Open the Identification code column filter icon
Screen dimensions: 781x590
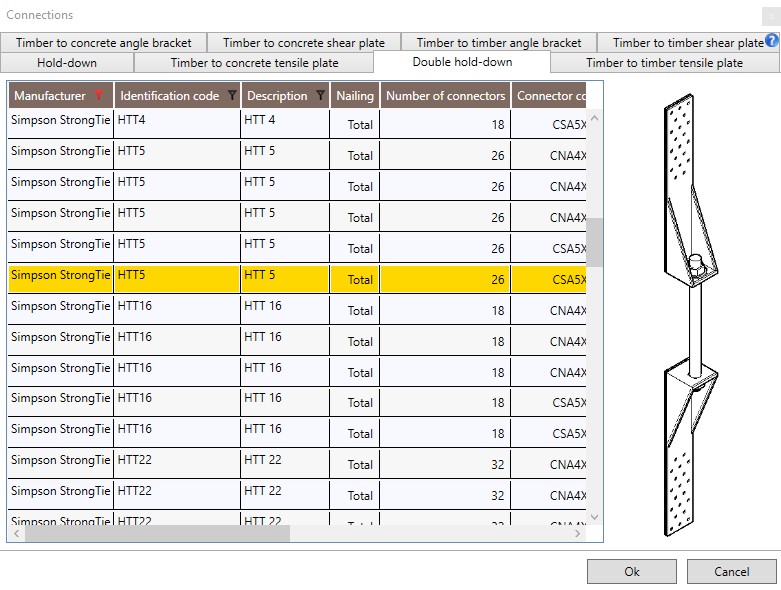[x=232, y=95]
